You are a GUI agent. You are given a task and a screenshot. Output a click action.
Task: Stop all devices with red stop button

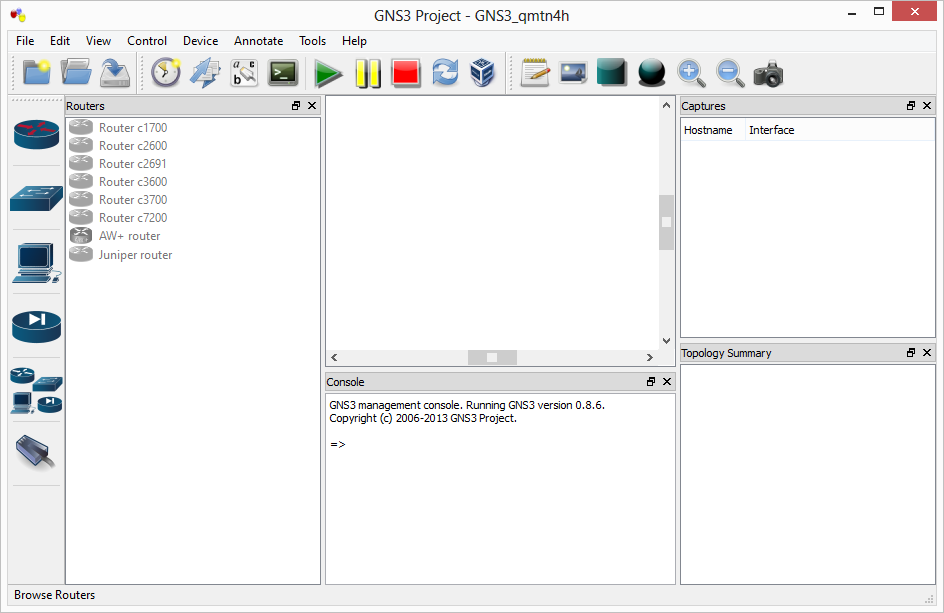coord(406,73)
